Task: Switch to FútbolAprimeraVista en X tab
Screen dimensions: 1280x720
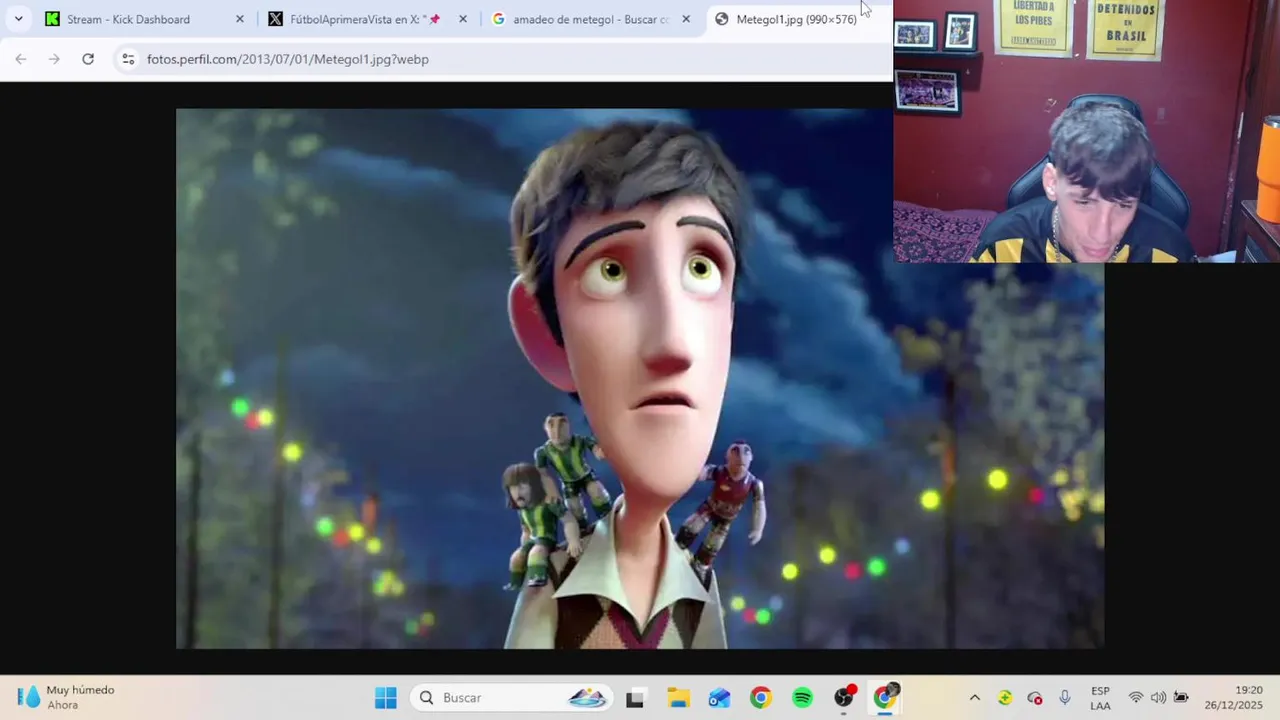Action: pos(366,19)
